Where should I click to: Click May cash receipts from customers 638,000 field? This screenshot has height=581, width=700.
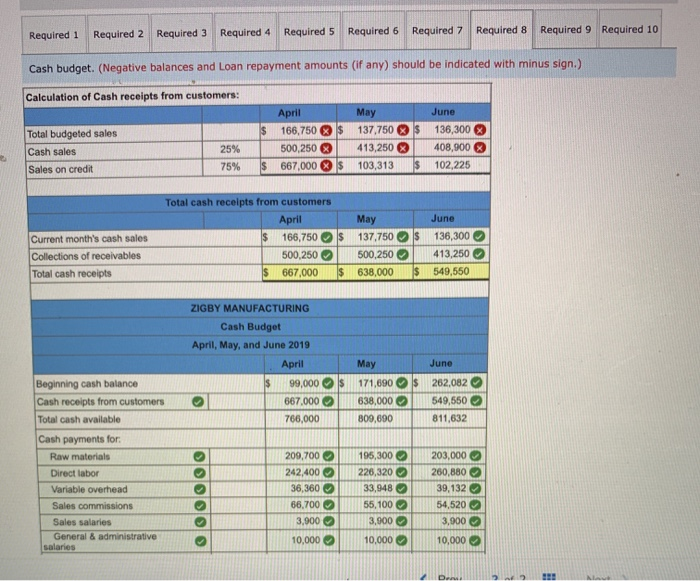(375, 401)
